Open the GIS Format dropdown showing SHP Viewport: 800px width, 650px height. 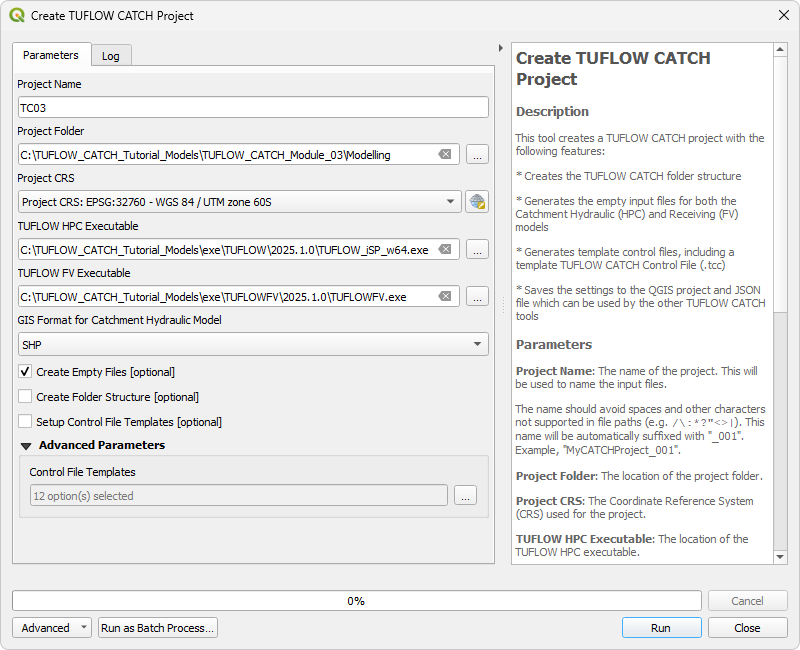tap(253, 344)
